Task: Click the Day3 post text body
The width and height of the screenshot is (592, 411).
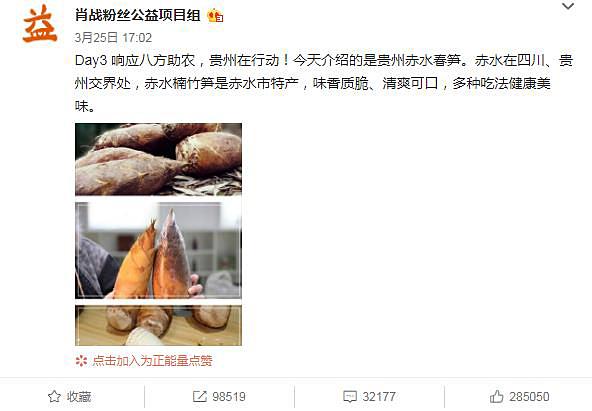Action: pos(324,83)
